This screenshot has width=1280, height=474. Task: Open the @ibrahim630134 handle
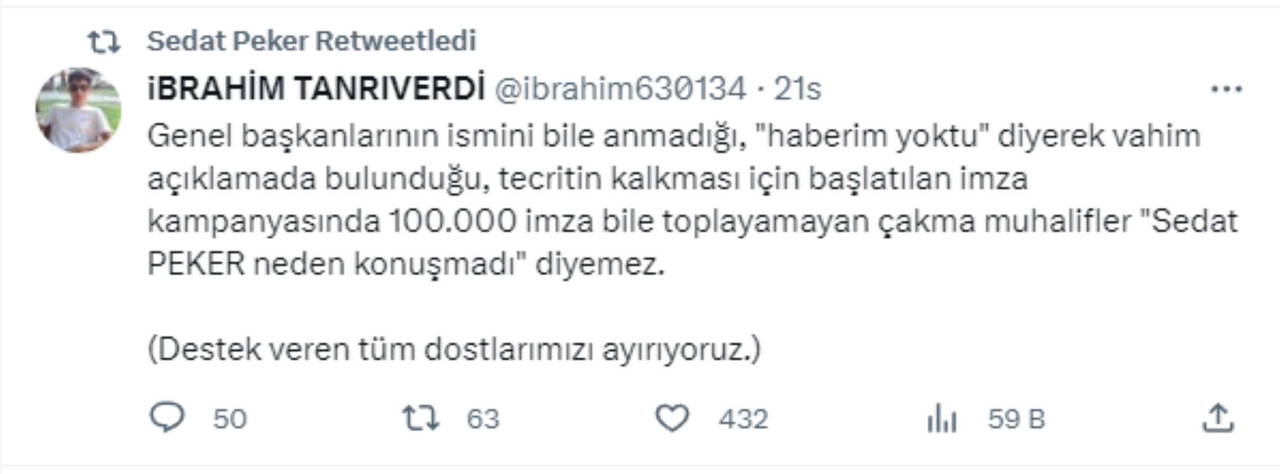point(620,89)
